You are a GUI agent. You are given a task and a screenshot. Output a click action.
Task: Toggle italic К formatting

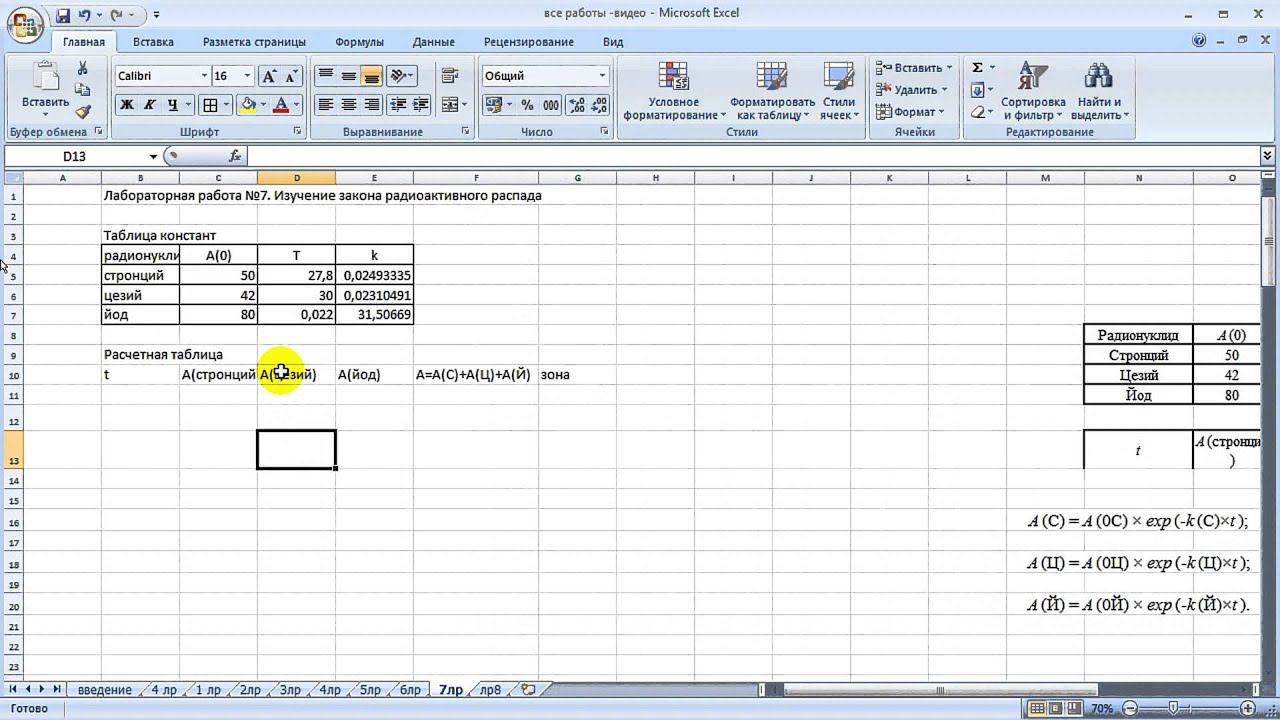150,105
